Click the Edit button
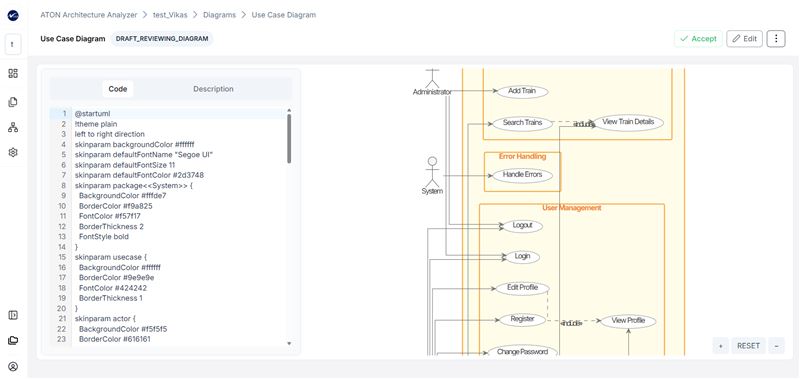This screenshot has width=800, height=379. click(x=744, y=39)
